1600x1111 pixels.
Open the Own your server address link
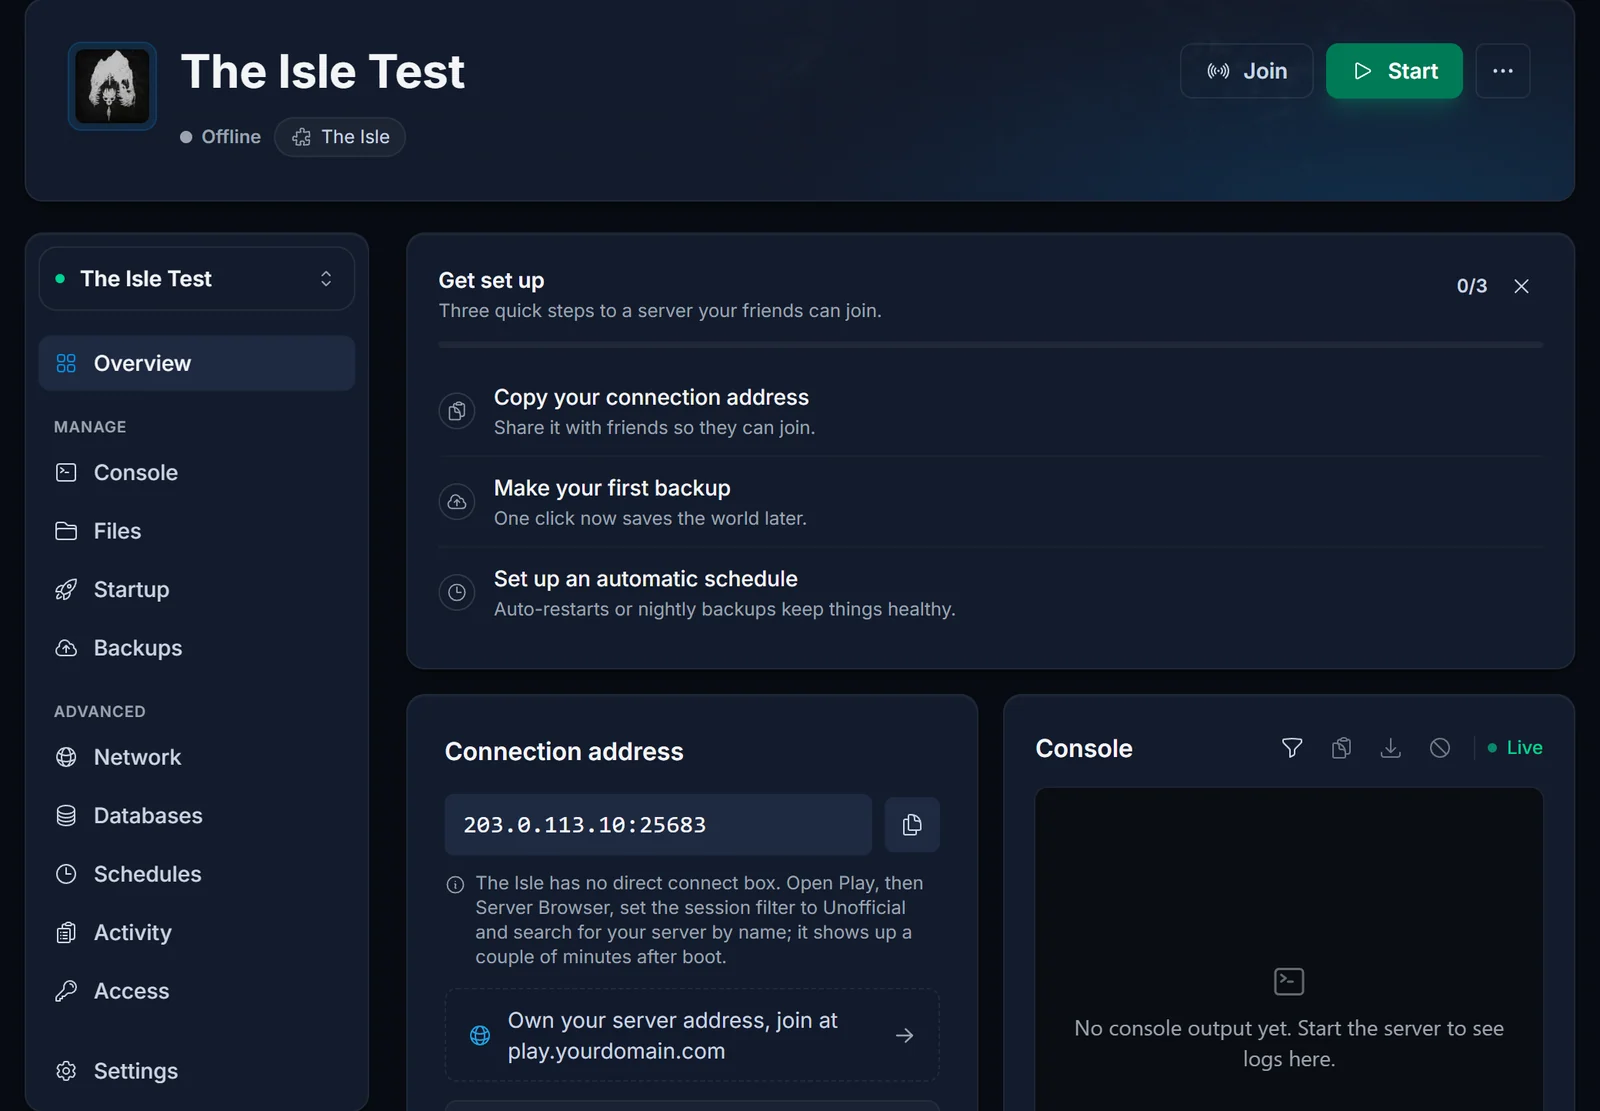692,1035
